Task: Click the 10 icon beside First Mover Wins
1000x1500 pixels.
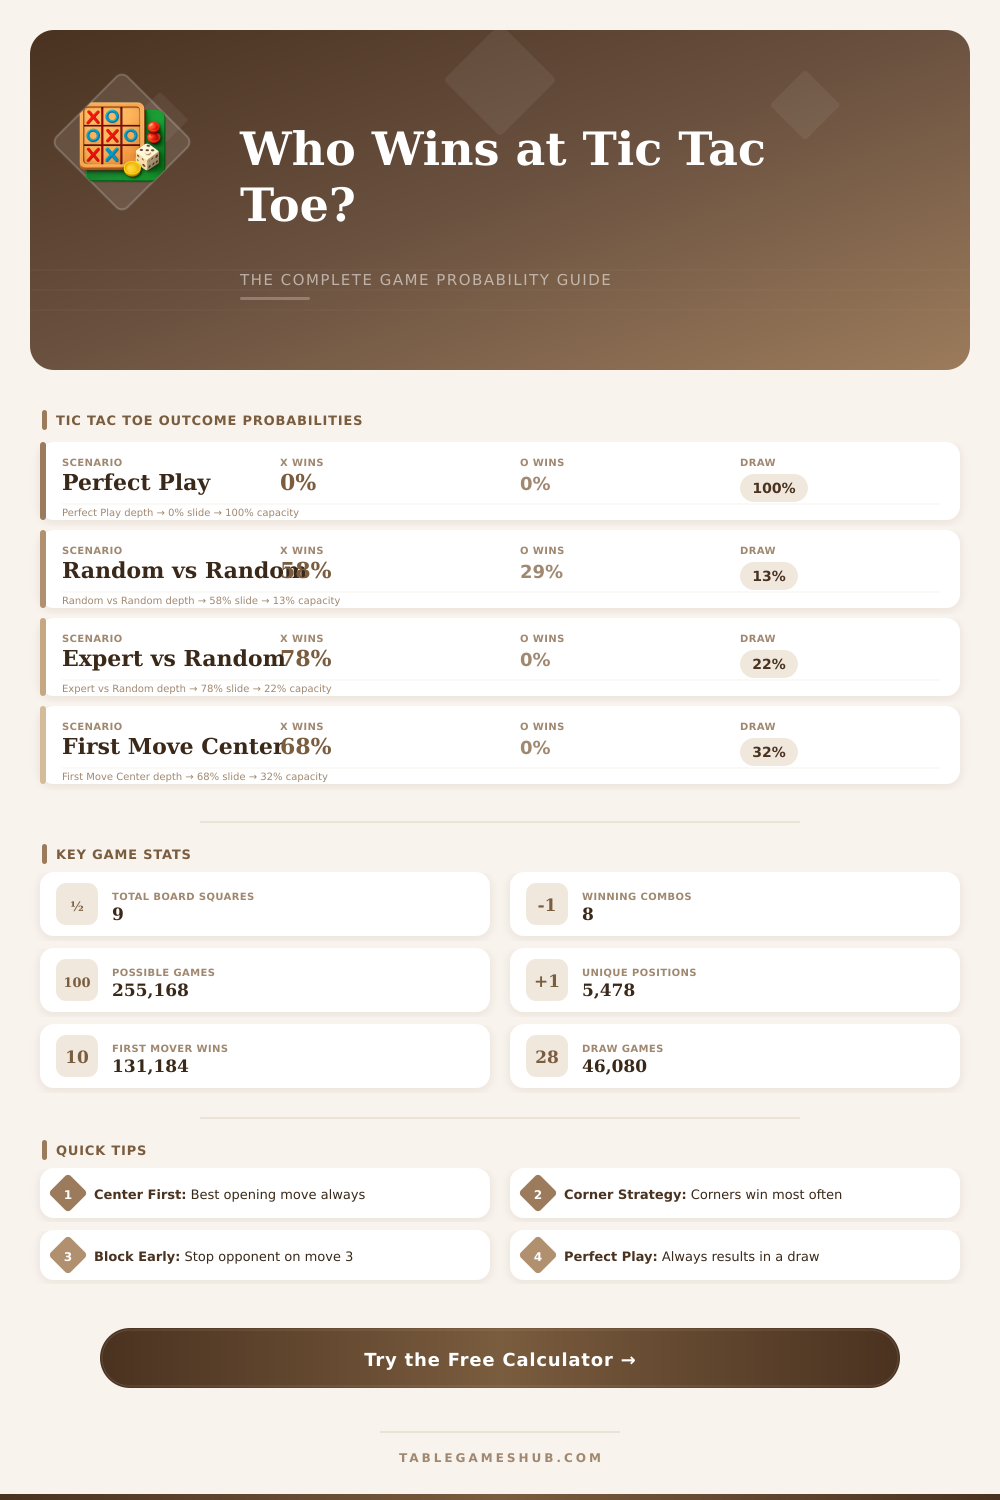Action: click(77, 1056)
